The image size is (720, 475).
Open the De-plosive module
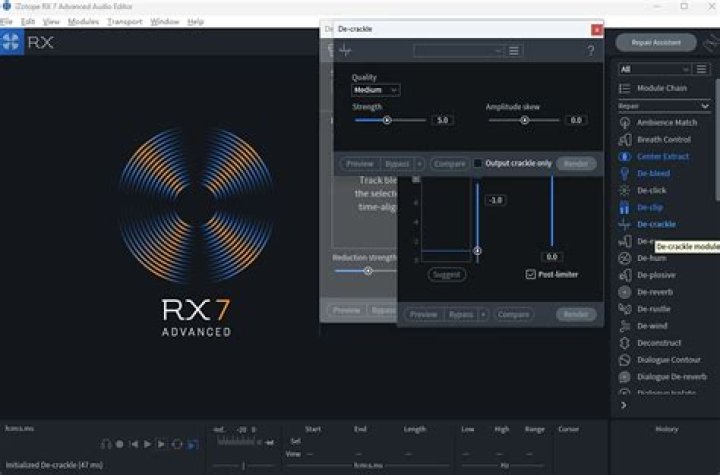pyautogui.click(x=657, y=275)
